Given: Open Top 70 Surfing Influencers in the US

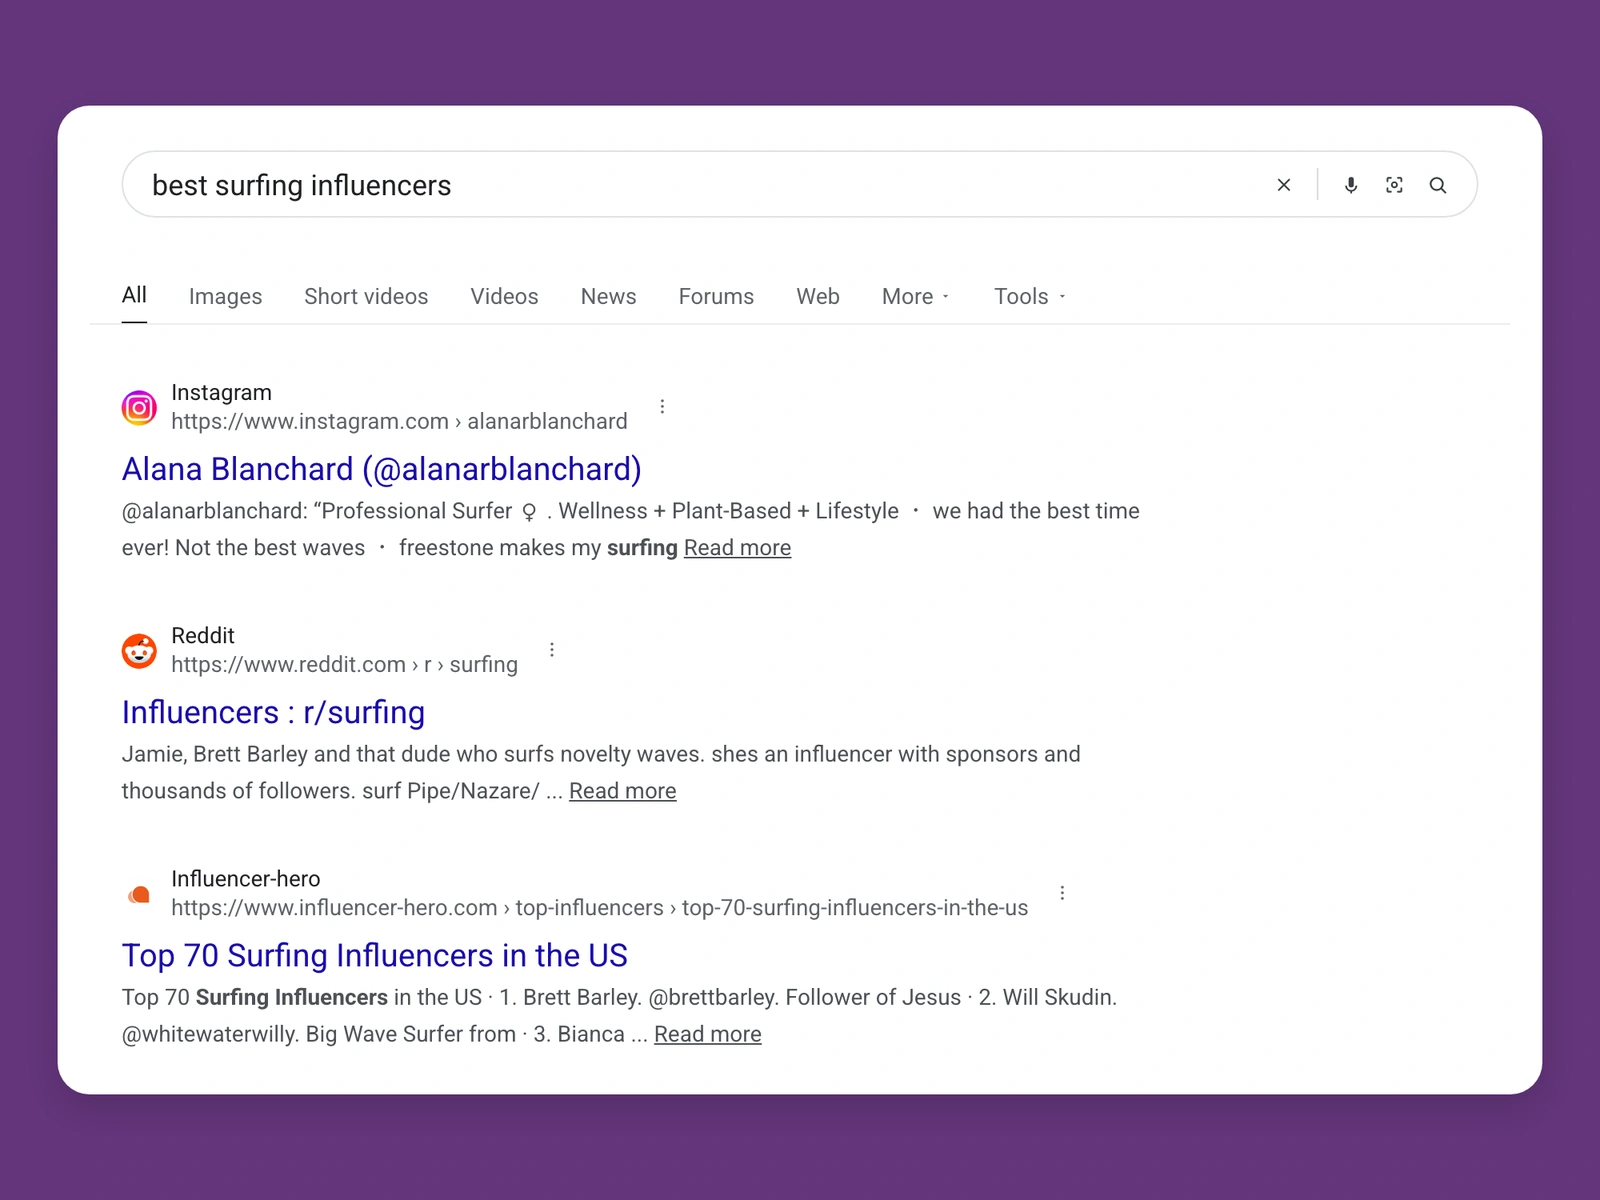Looking at the screenshot, I should pos(374,955).
